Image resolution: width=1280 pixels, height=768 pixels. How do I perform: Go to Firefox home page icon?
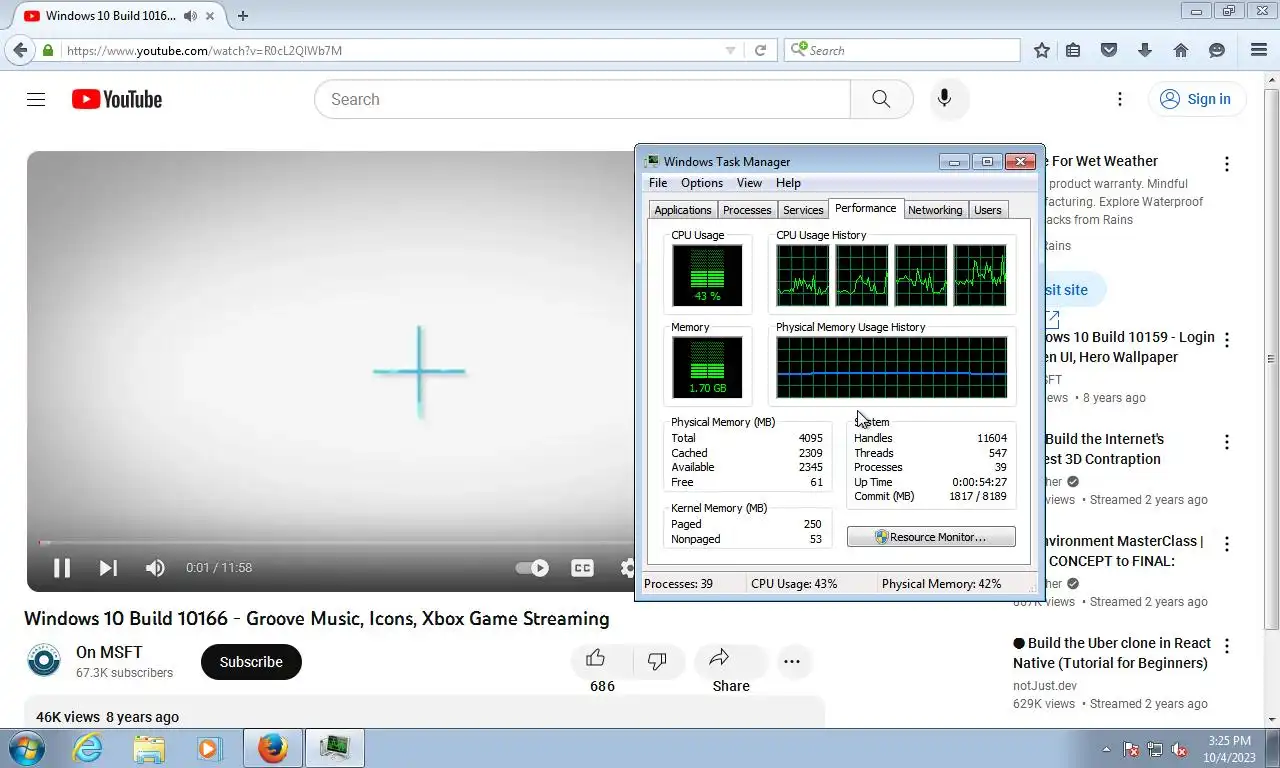coord(1181,50)
